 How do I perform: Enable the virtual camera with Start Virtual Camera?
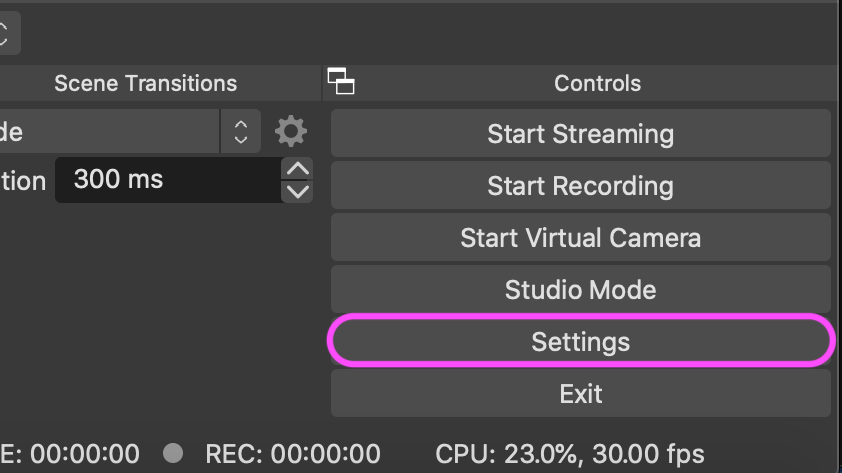[581, 238]
